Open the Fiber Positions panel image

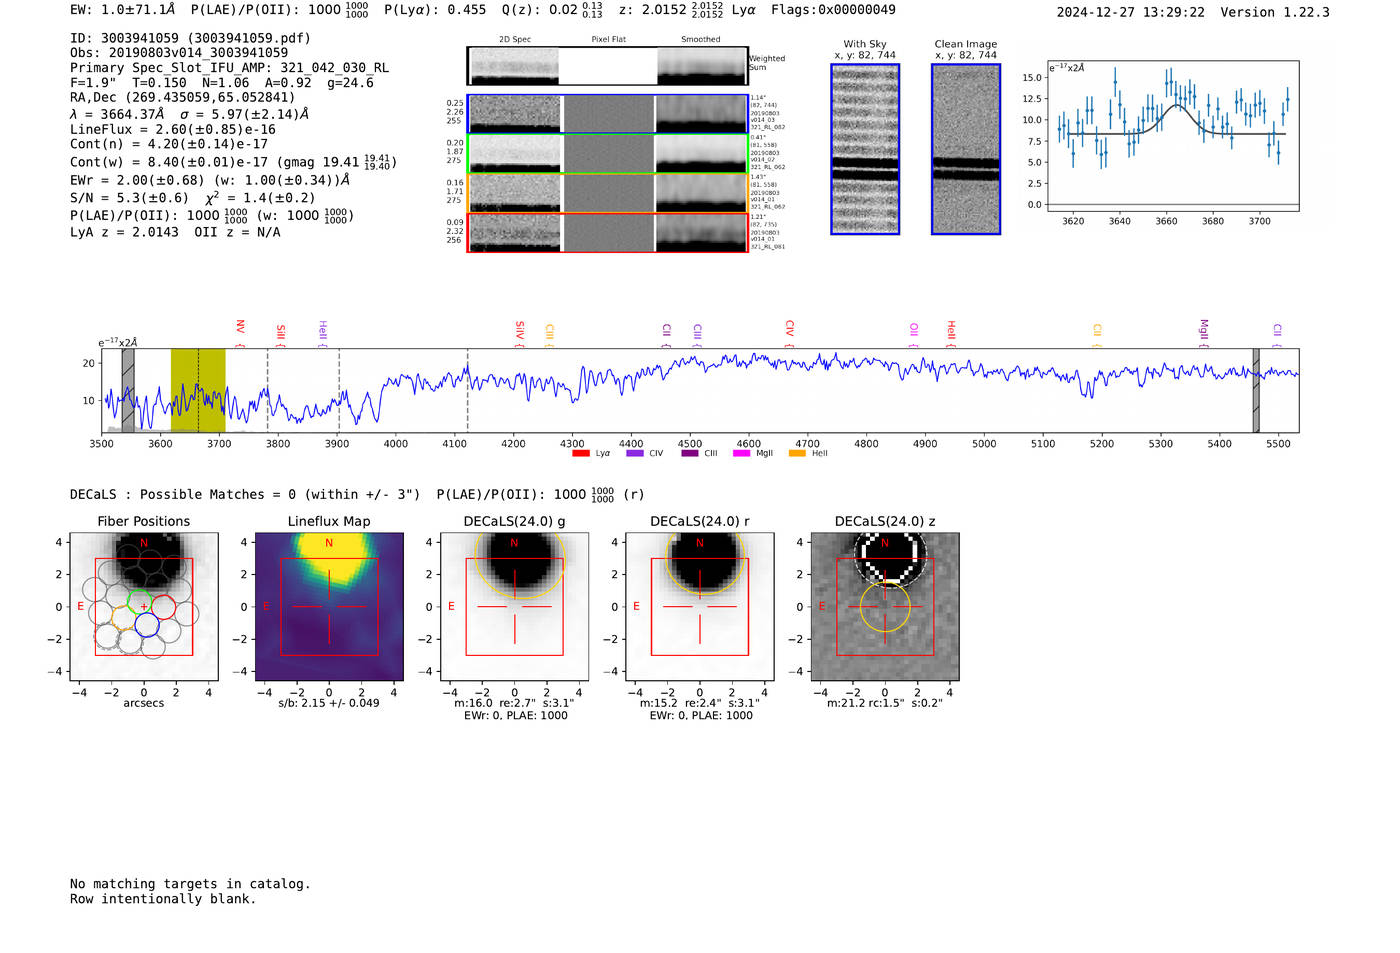[144, 607]
